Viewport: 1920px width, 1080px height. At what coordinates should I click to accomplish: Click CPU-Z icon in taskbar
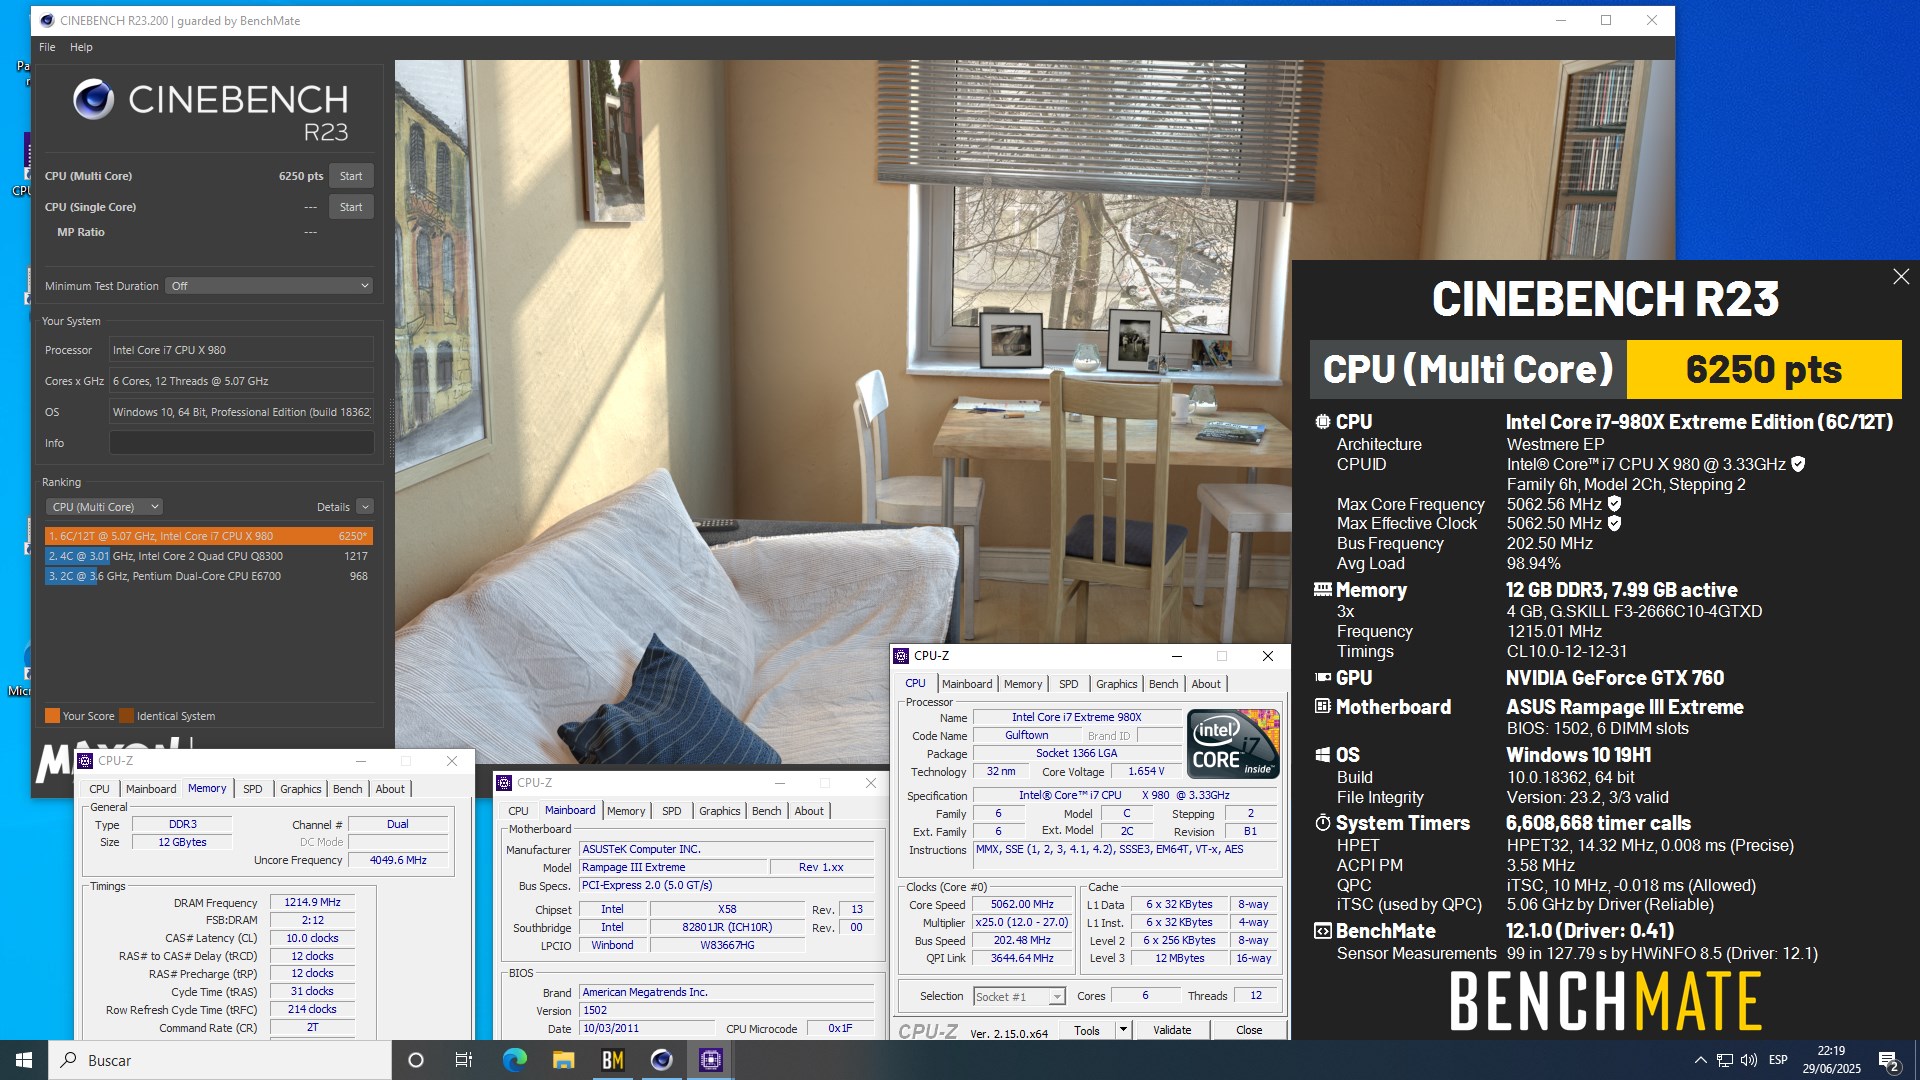point(710,1060)
